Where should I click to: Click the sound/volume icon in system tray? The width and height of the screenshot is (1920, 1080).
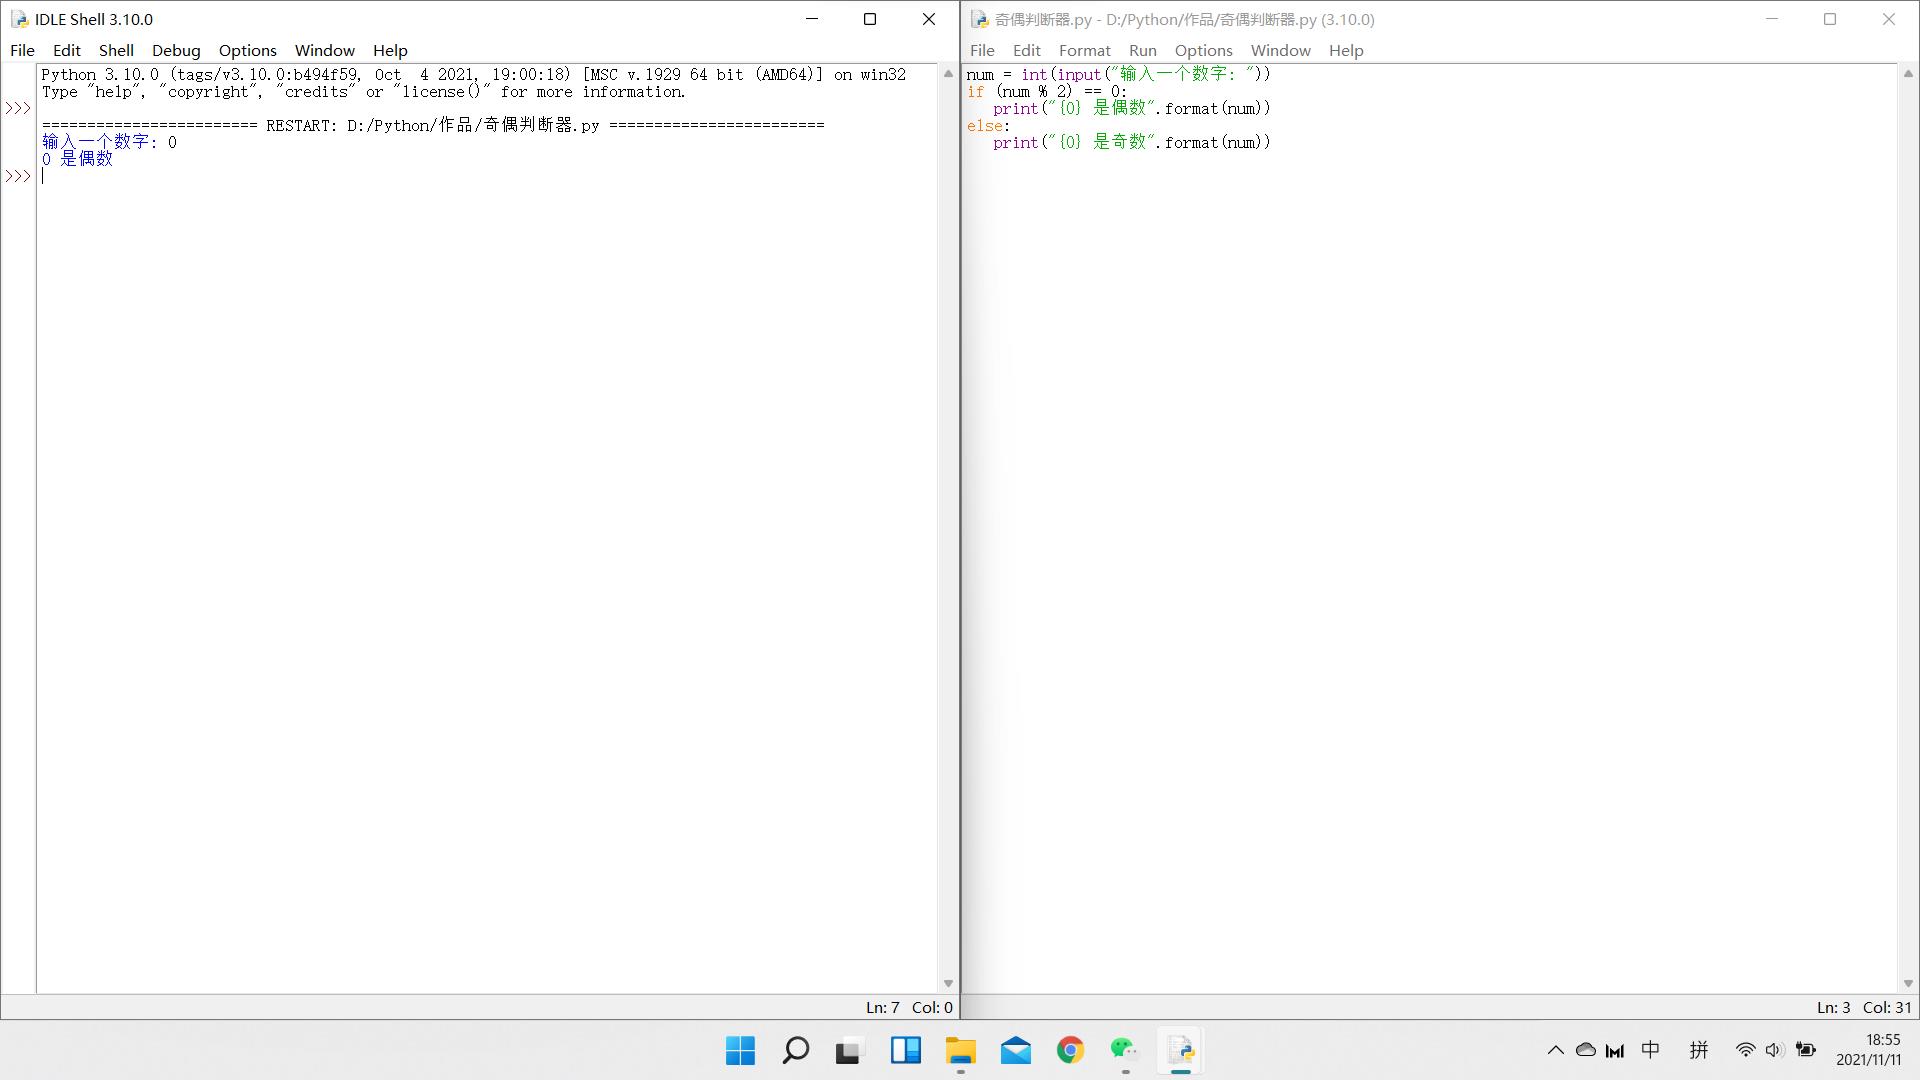tap(1774, 1051)
